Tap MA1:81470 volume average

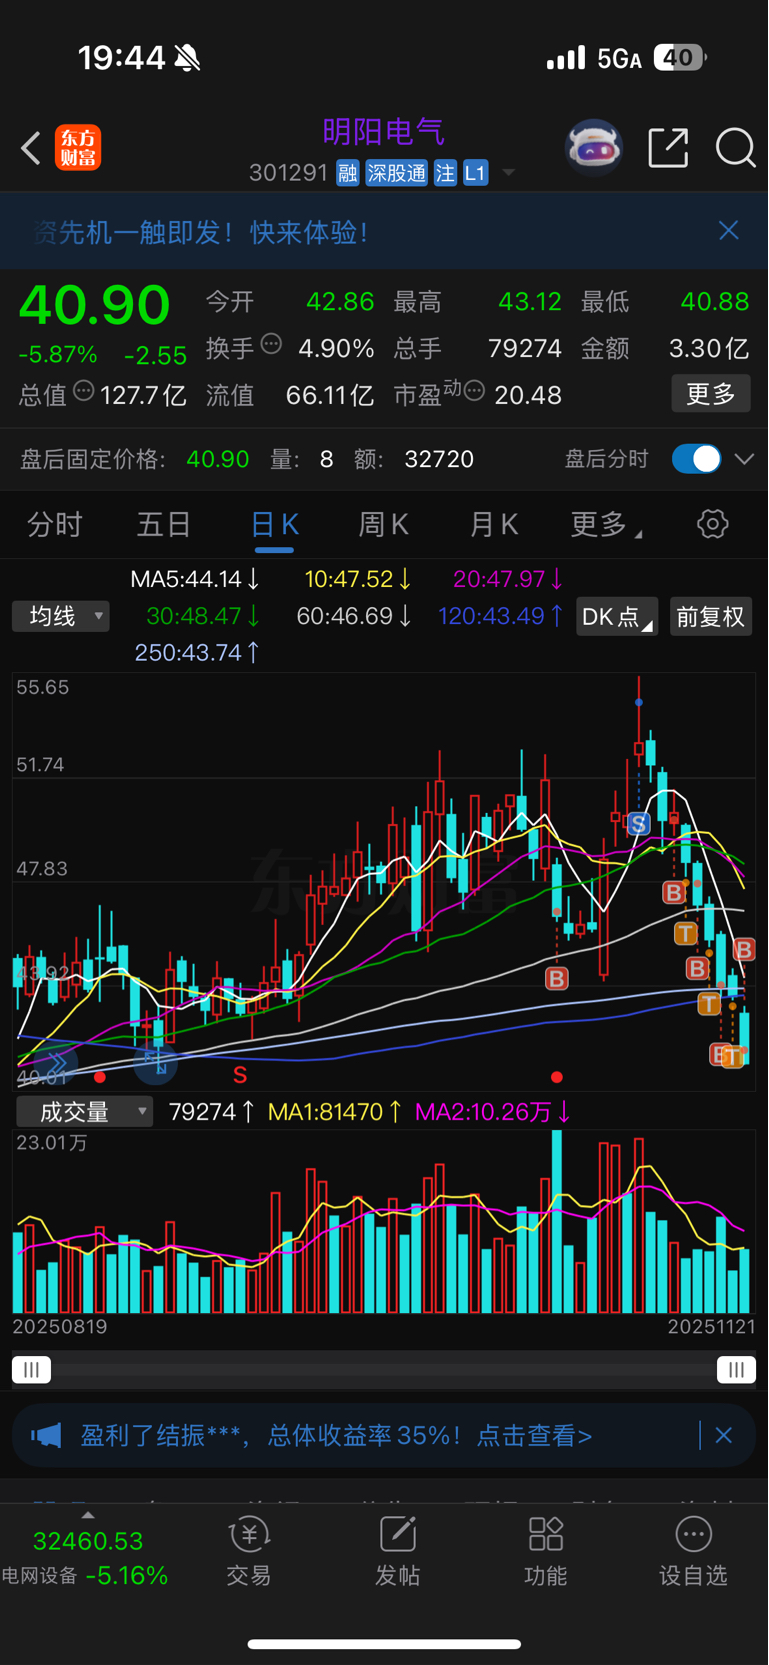click(x=335, y=1112)
